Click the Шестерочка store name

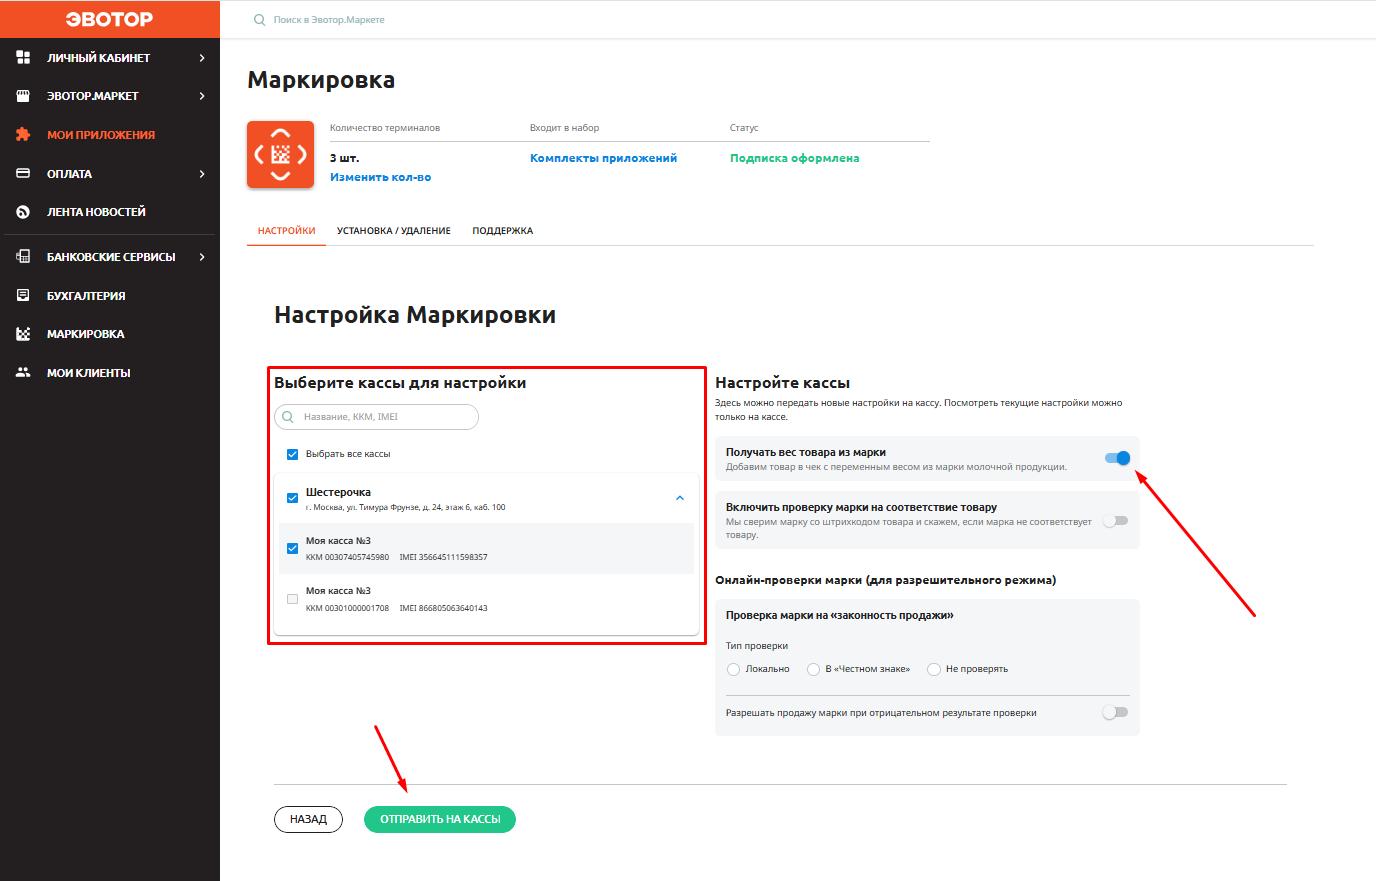tap(338, 492)
